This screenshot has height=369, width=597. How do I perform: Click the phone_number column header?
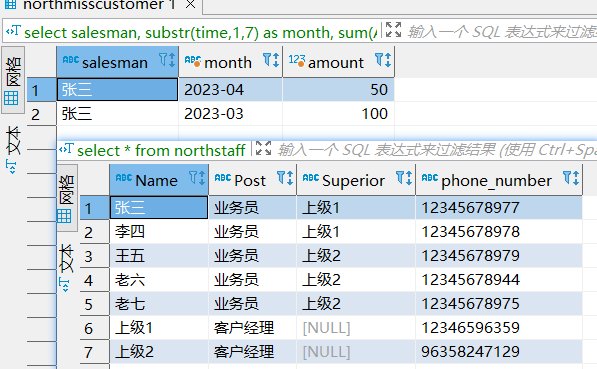tap(499, 180)
